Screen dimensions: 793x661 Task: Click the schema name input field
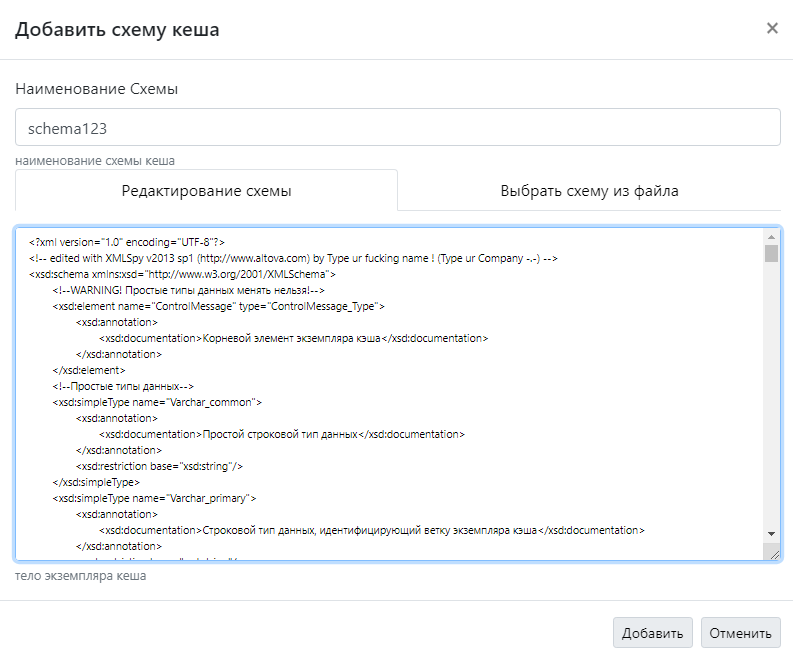pos(397,128)
